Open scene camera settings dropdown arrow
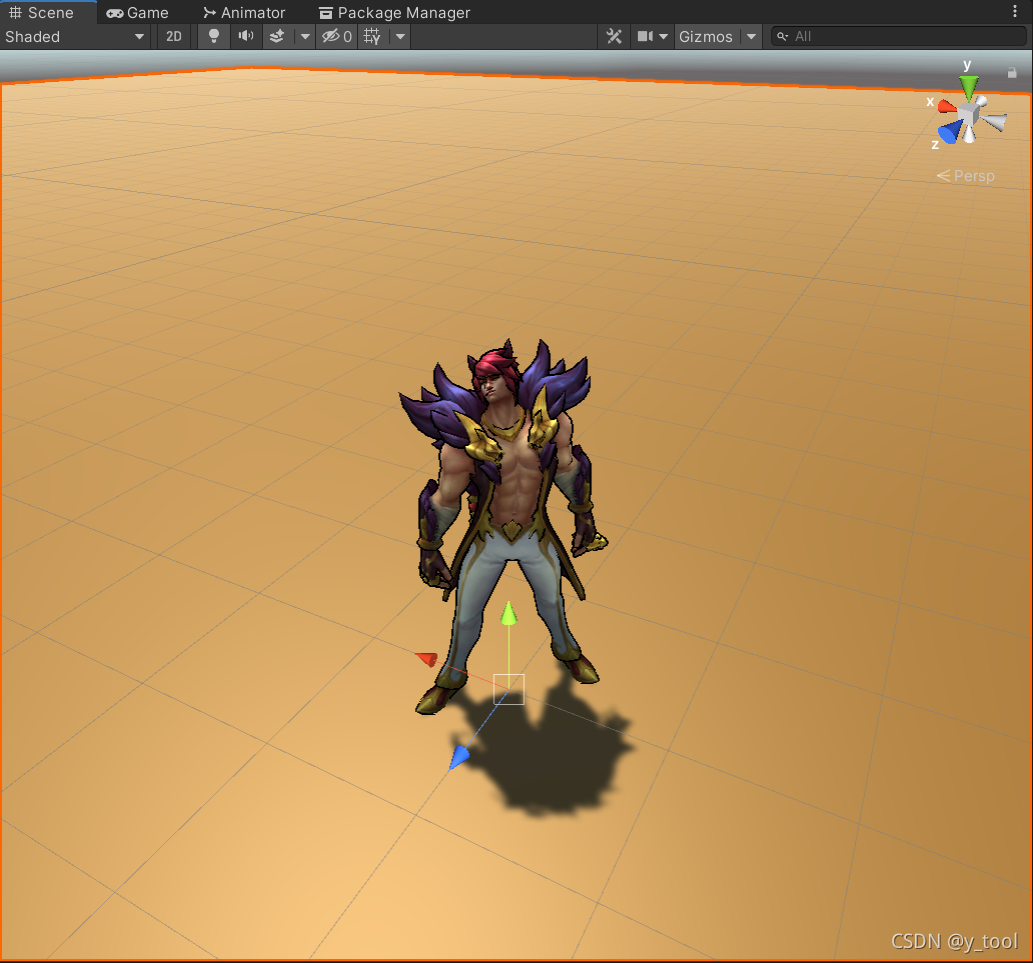Viewport: 1033px width, 963px height. [663, 37]
